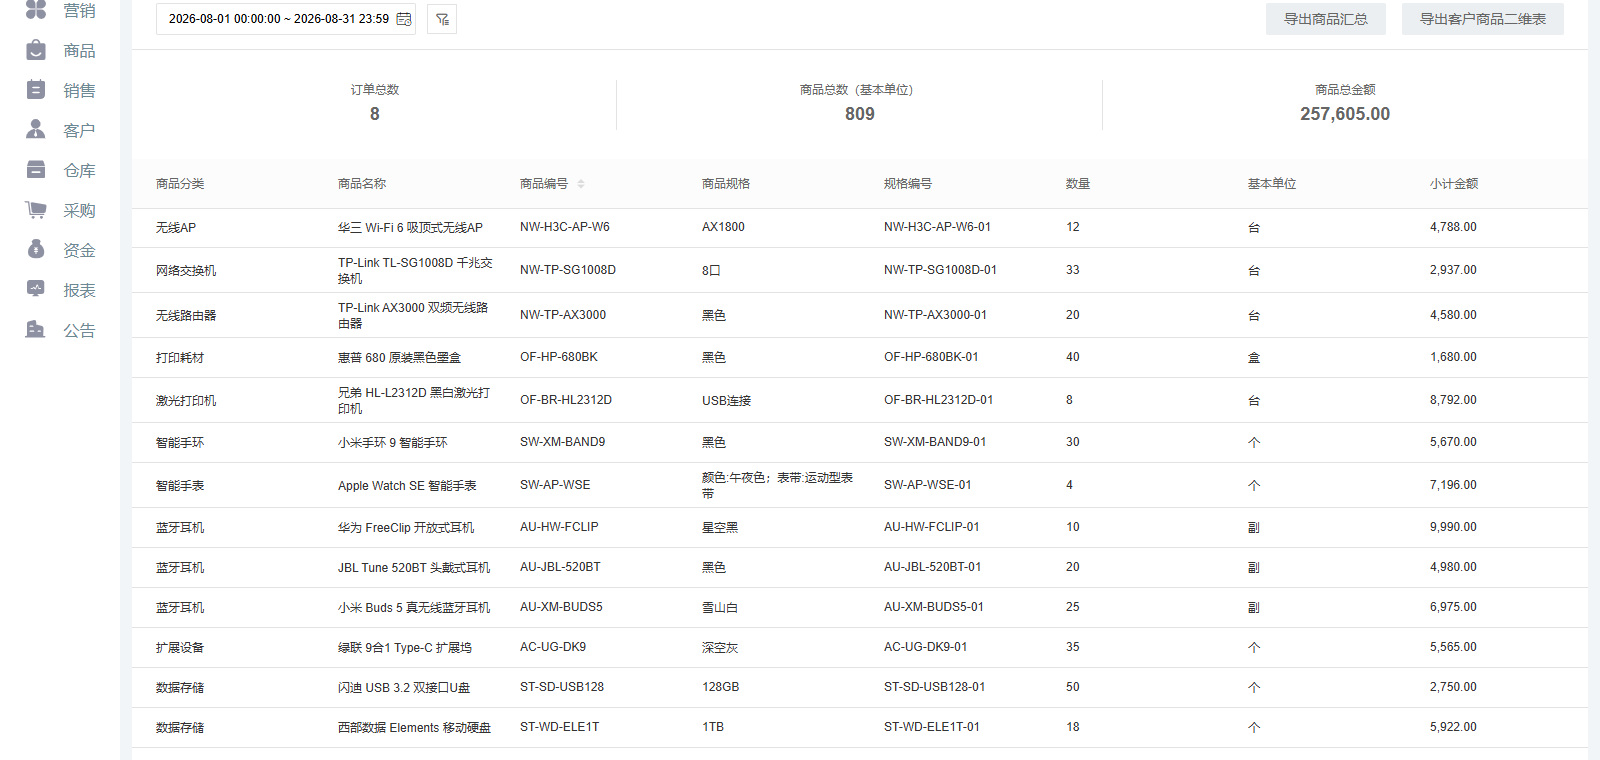
Task: Click AX1800 specification cell
Action: [723, 227]
